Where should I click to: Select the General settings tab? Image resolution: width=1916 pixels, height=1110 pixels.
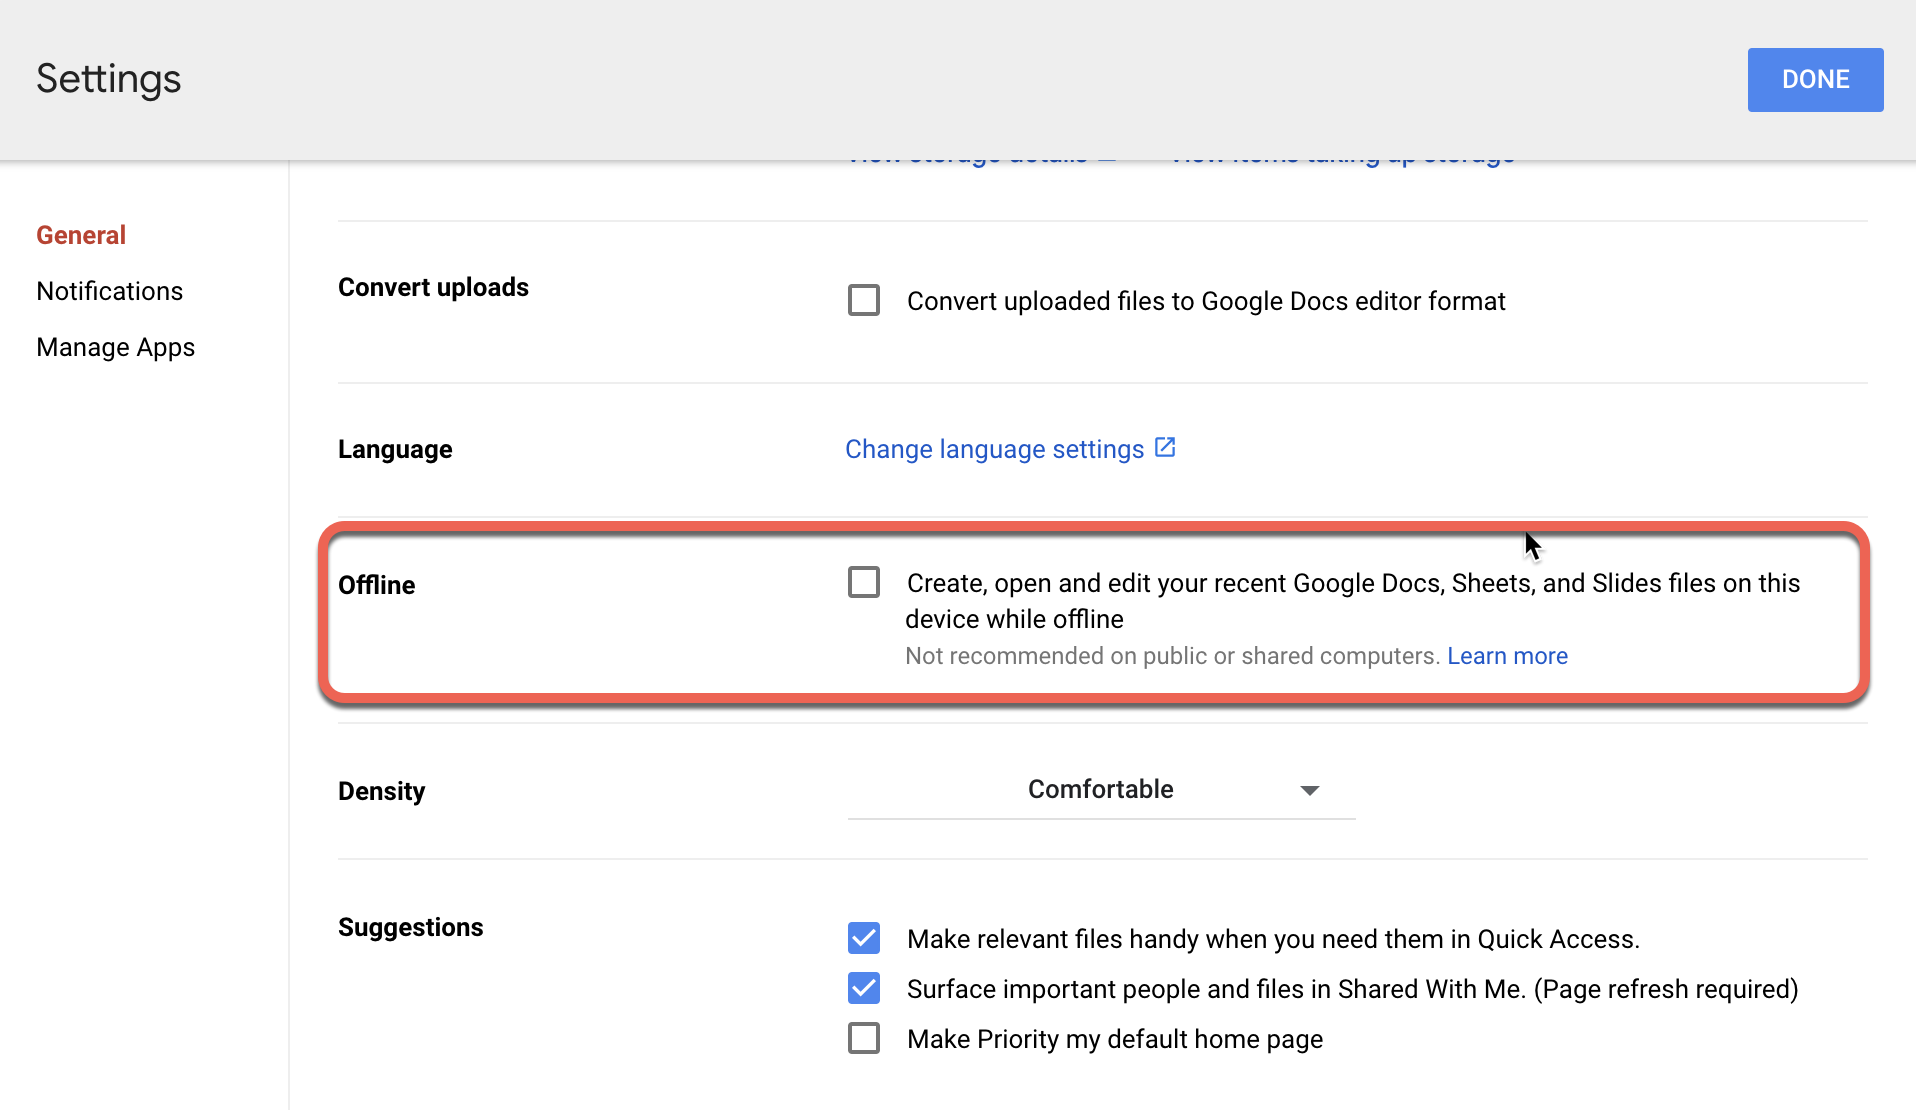coord(81,235)
